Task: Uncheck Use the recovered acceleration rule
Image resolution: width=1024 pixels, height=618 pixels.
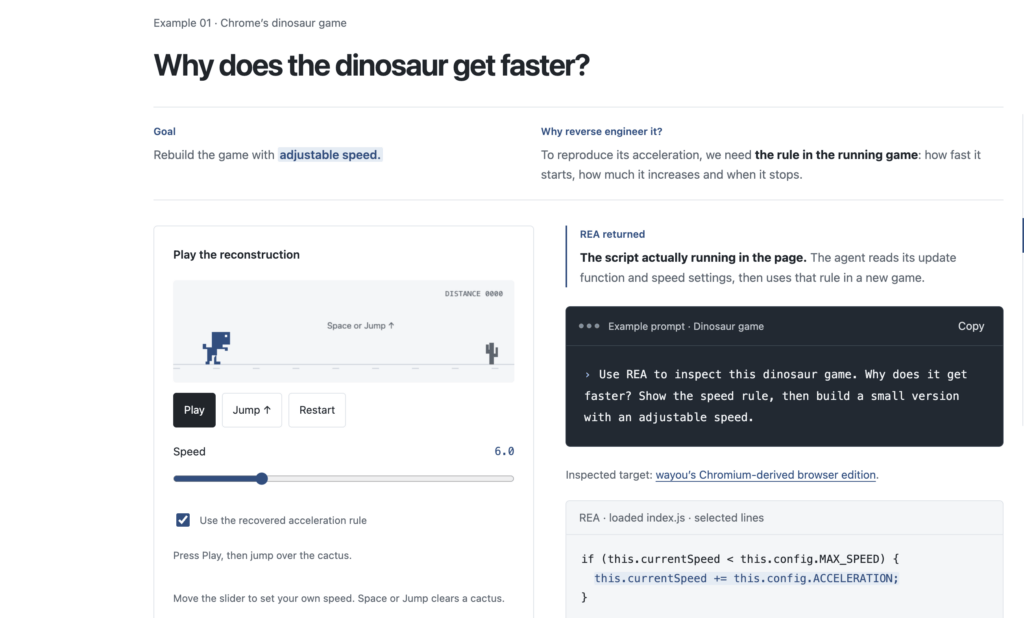Action: (x=183, y=520)
